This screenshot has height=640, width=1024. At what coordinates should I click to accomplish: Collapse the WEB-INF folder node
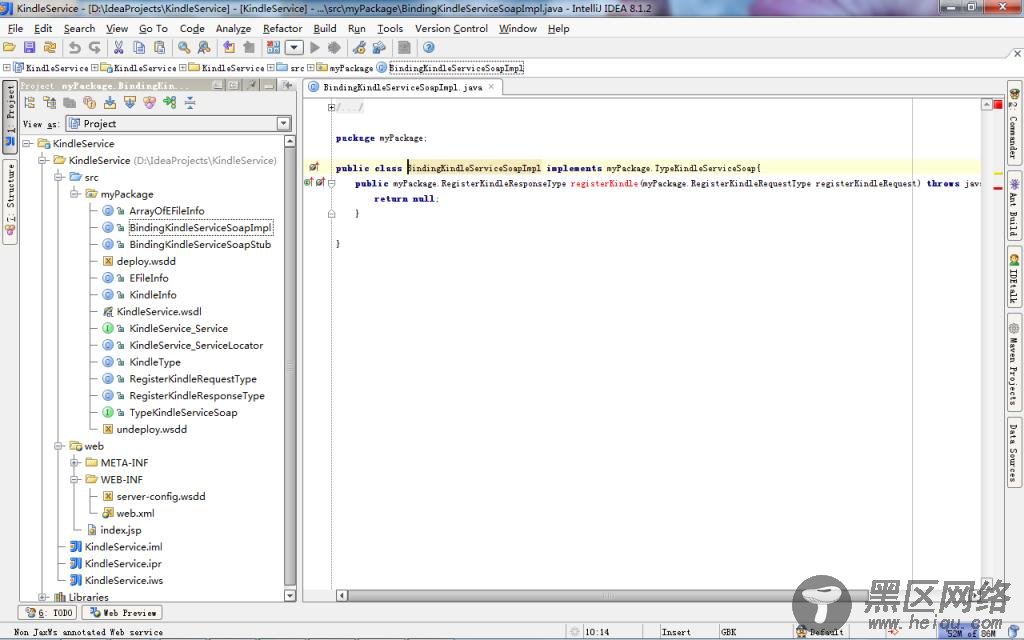(74, 479)
